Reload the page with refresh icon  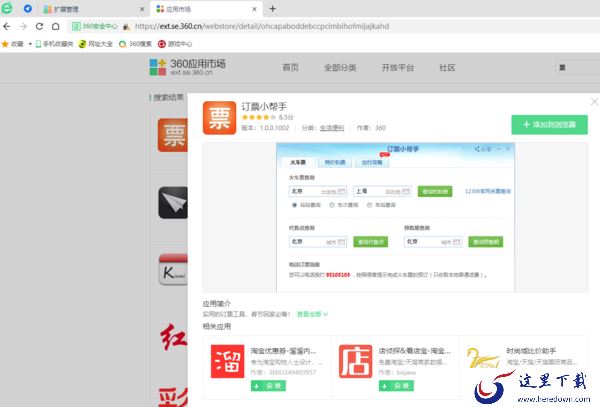coord(39,26)
